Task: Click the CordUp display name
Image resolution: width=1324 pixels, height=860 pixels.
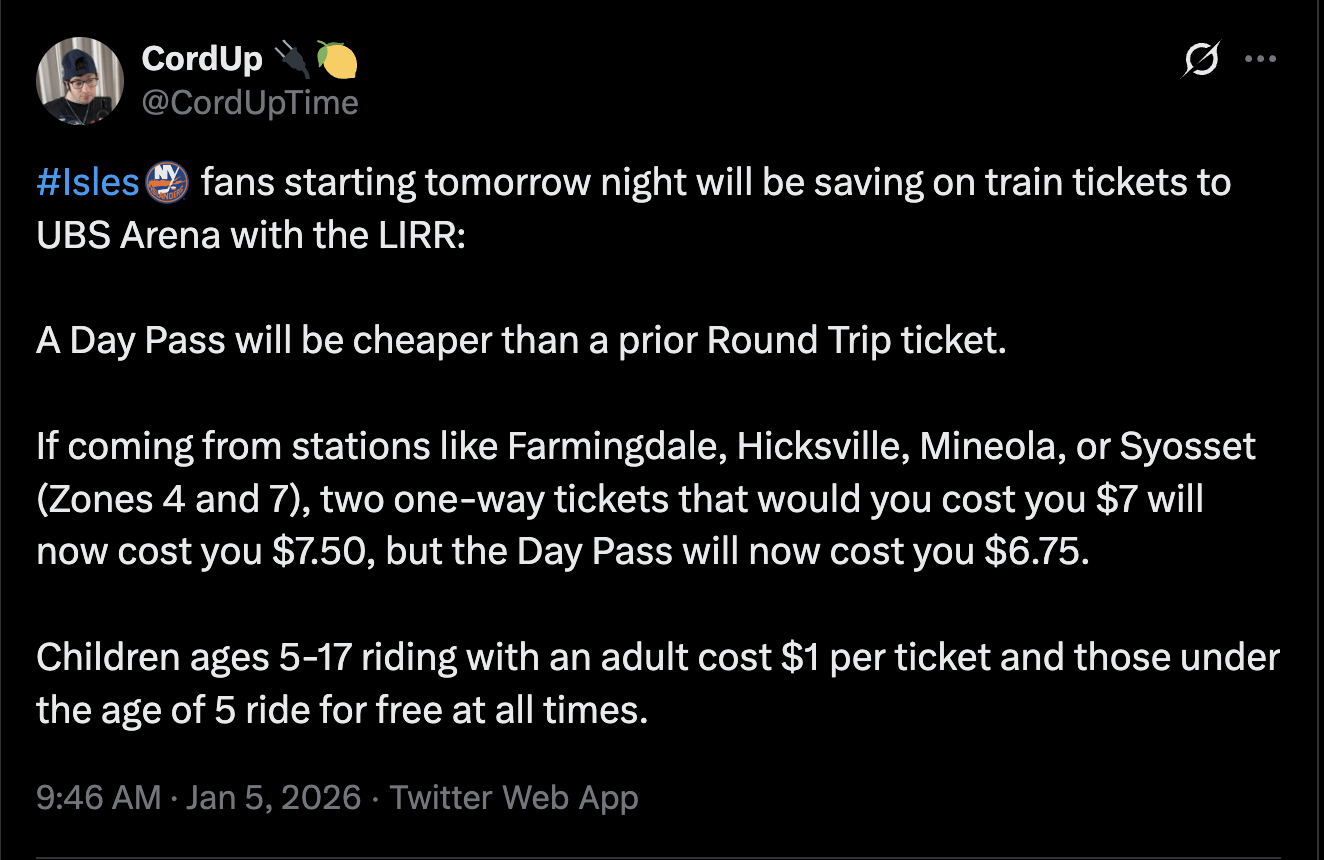Action: (200, 57)
